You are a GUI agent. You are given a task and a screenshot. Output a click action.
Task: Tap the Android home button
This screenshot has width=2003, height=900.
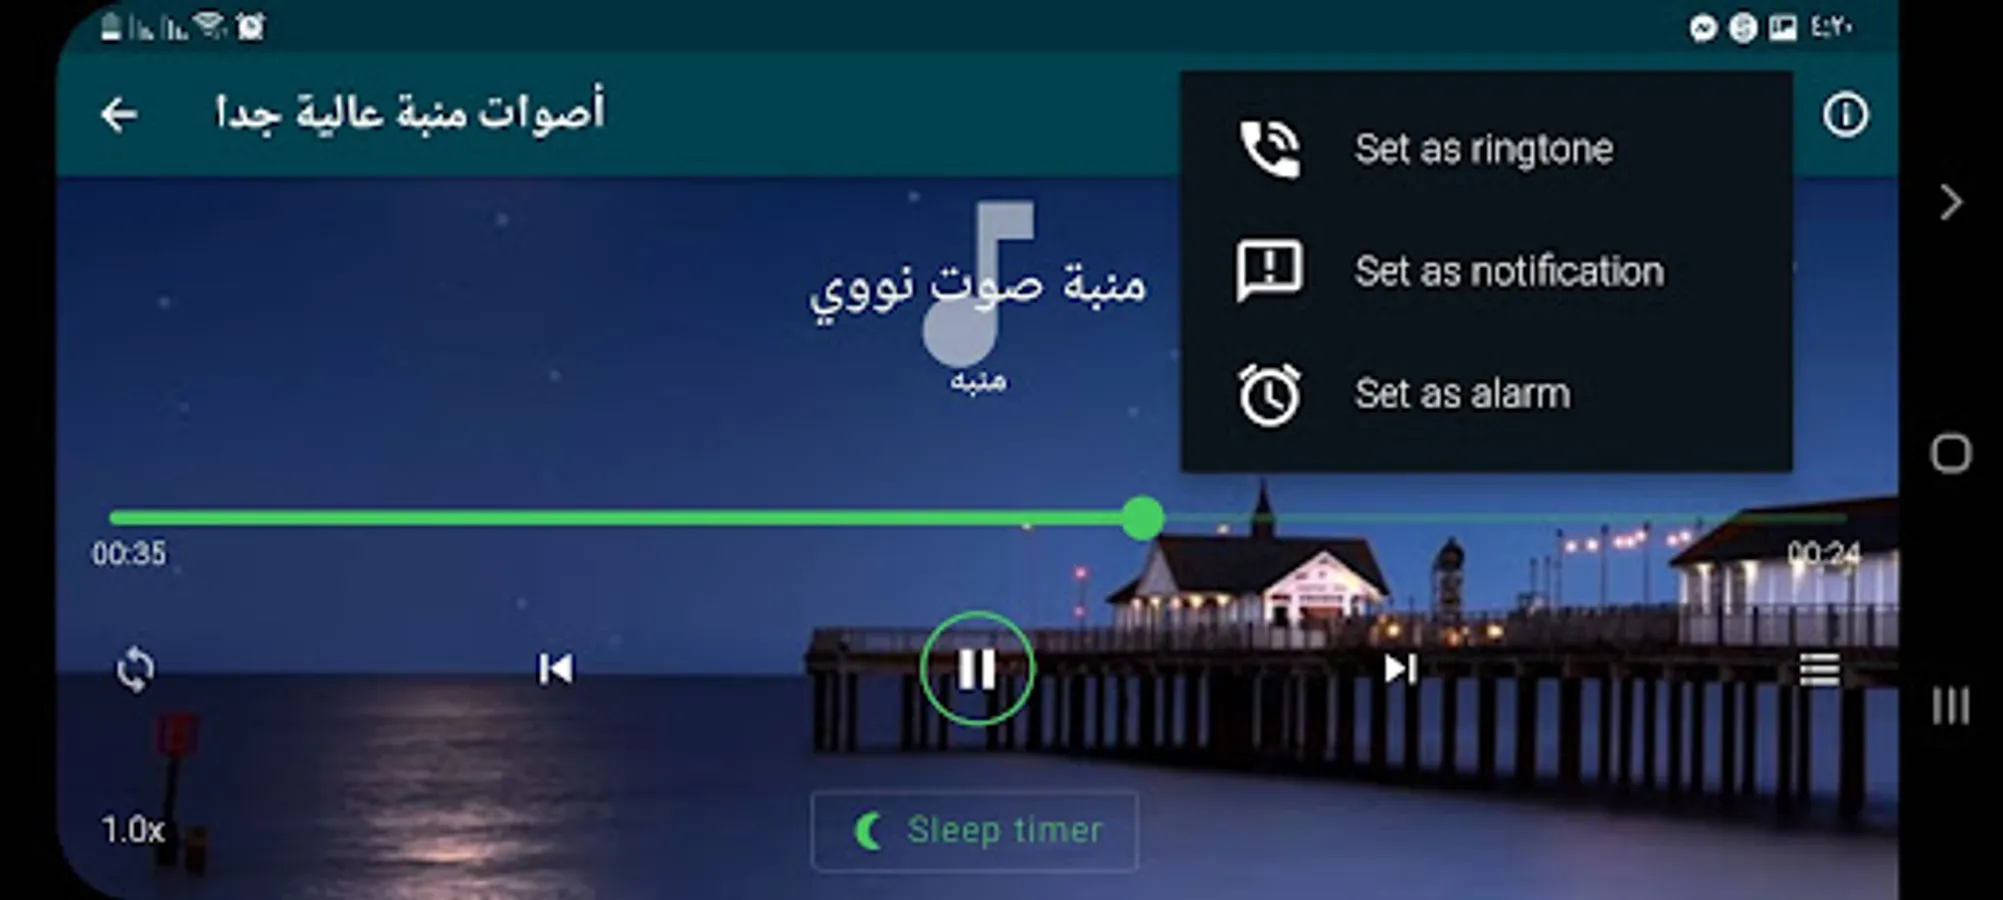pos(1950,453)
